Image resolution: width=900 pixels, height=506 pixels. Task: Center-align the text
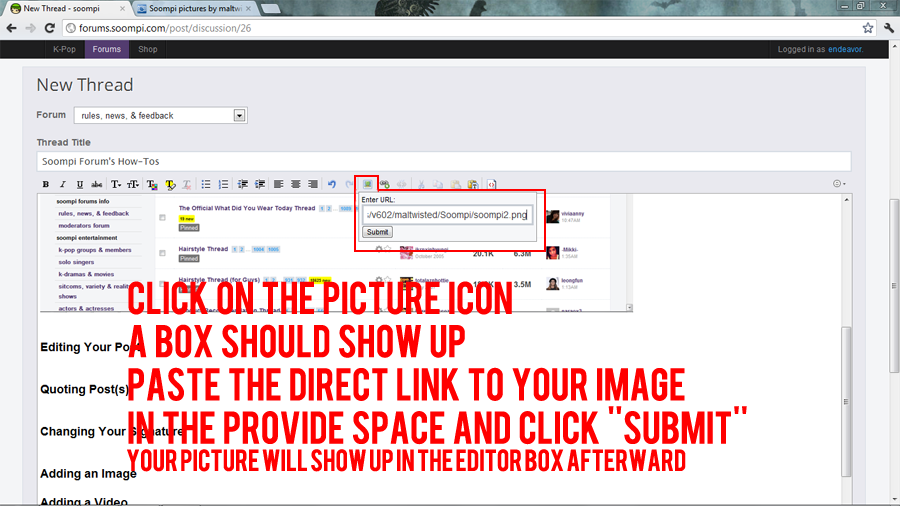click(296, 184)
